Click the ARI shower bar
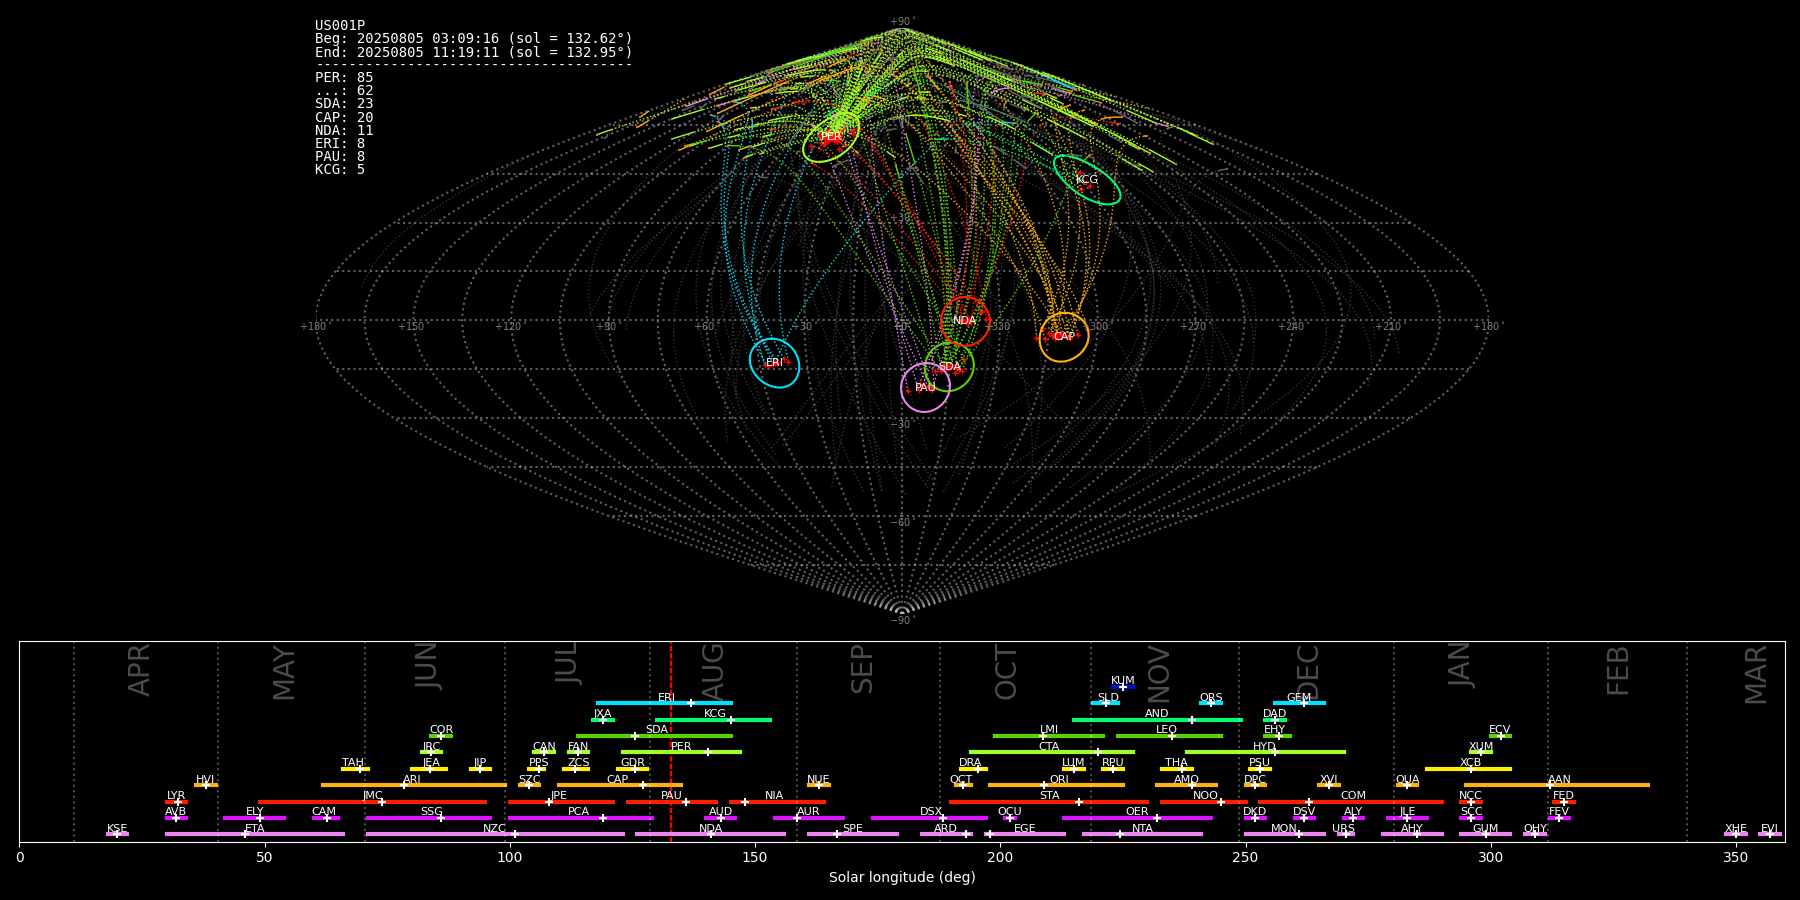The height and width of the screenshot is (900, 1800). pos(413,785)
